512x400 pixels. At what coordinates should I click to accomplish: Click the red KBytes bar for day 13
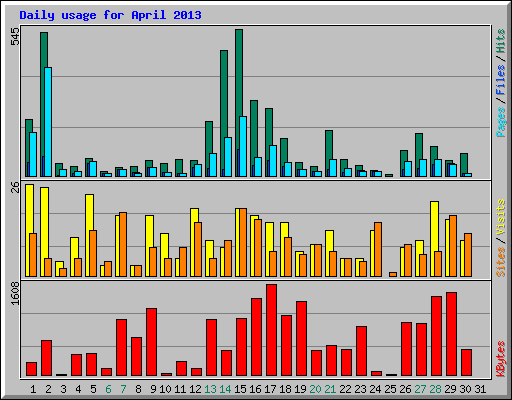click(211, 347)
